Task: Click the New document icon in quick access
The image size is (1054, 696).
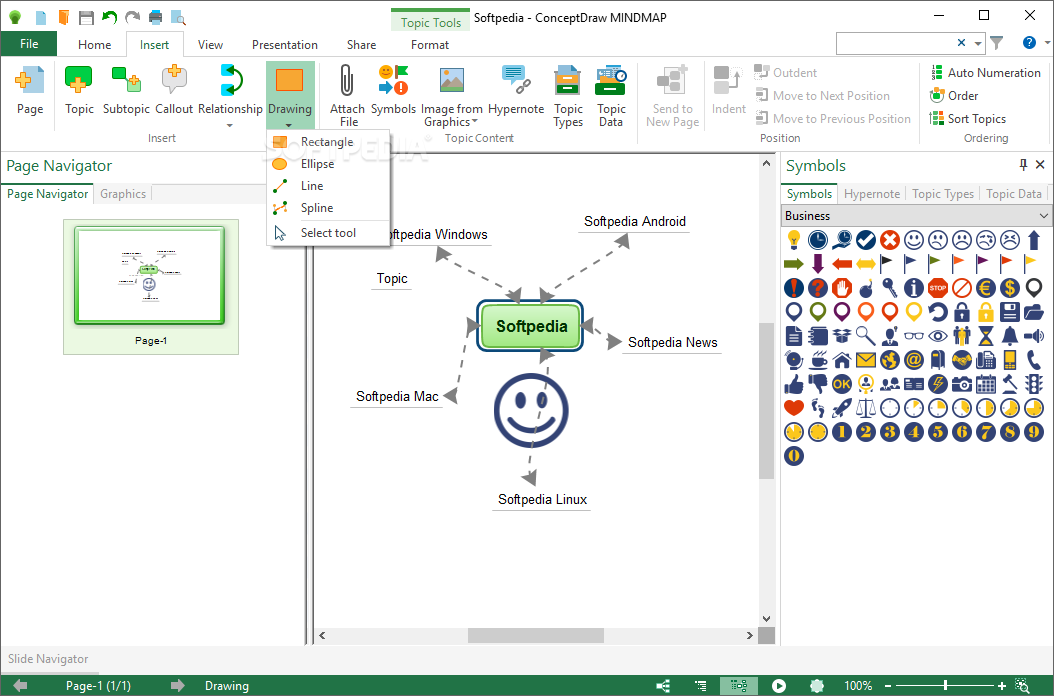Action: [41, 17]
